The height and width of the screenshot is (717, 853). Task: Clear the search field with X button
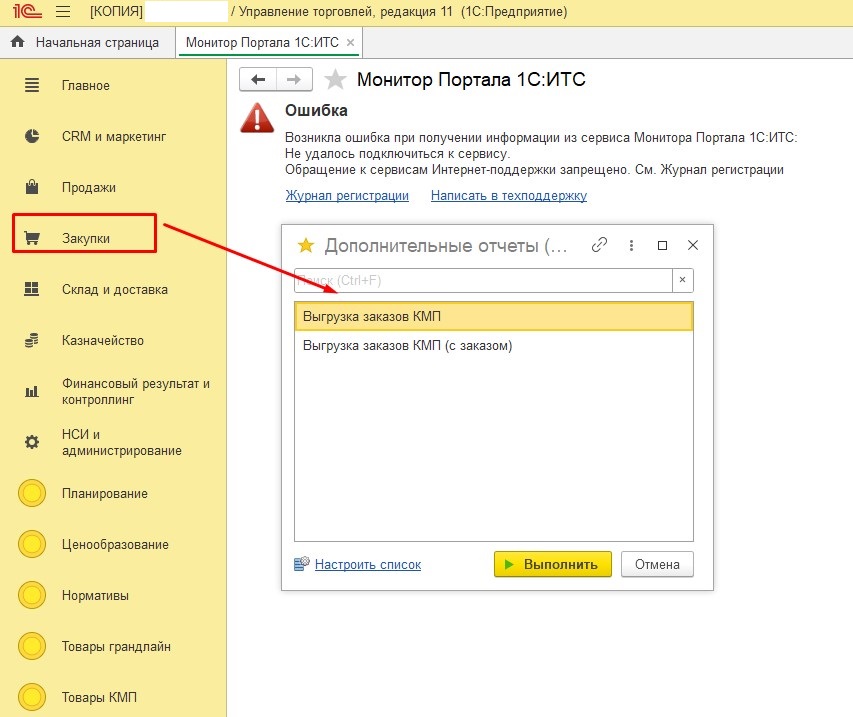(x=681, y=280)
